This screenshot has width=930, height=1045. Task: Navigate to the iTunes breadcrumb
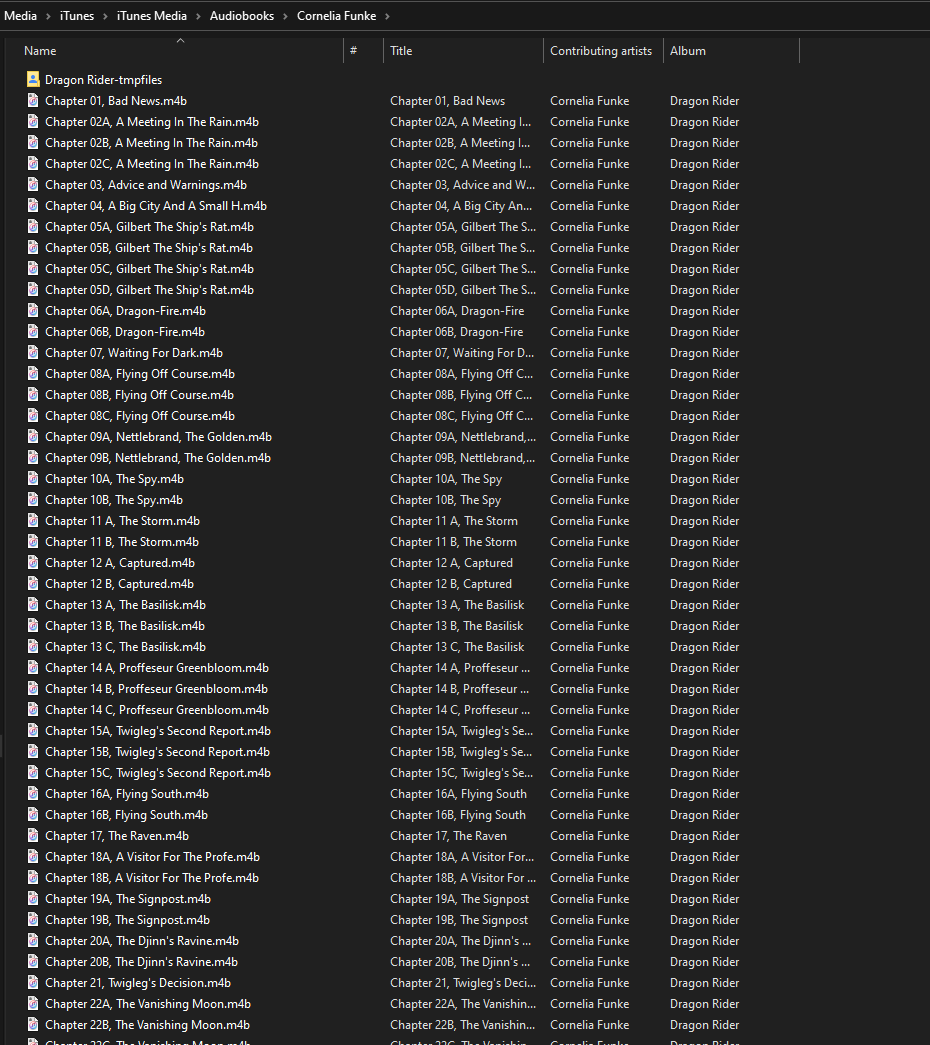coord(77,16)
